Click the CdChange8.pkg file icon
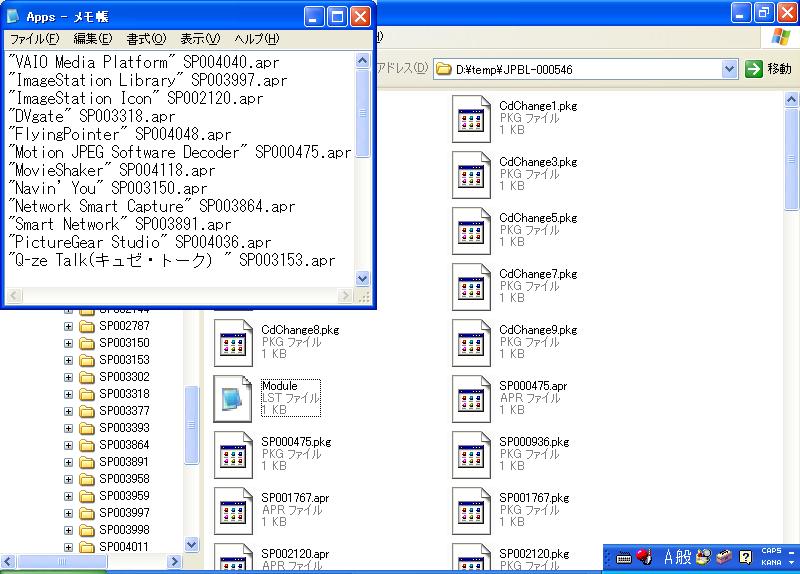800x574 pixels. 233,343
